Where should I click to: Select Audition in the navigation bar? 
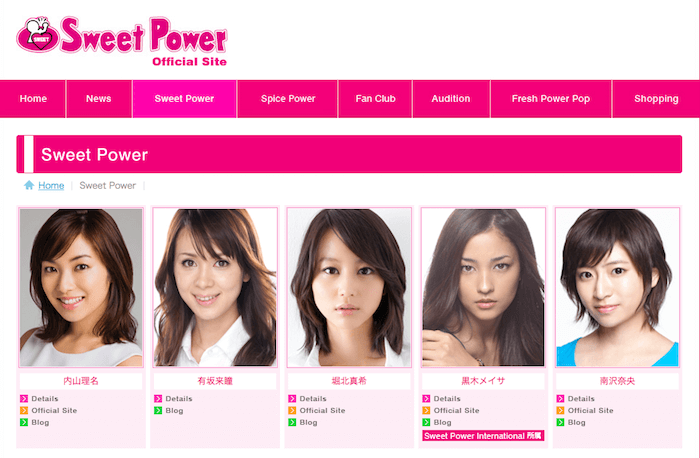point(451,99)
